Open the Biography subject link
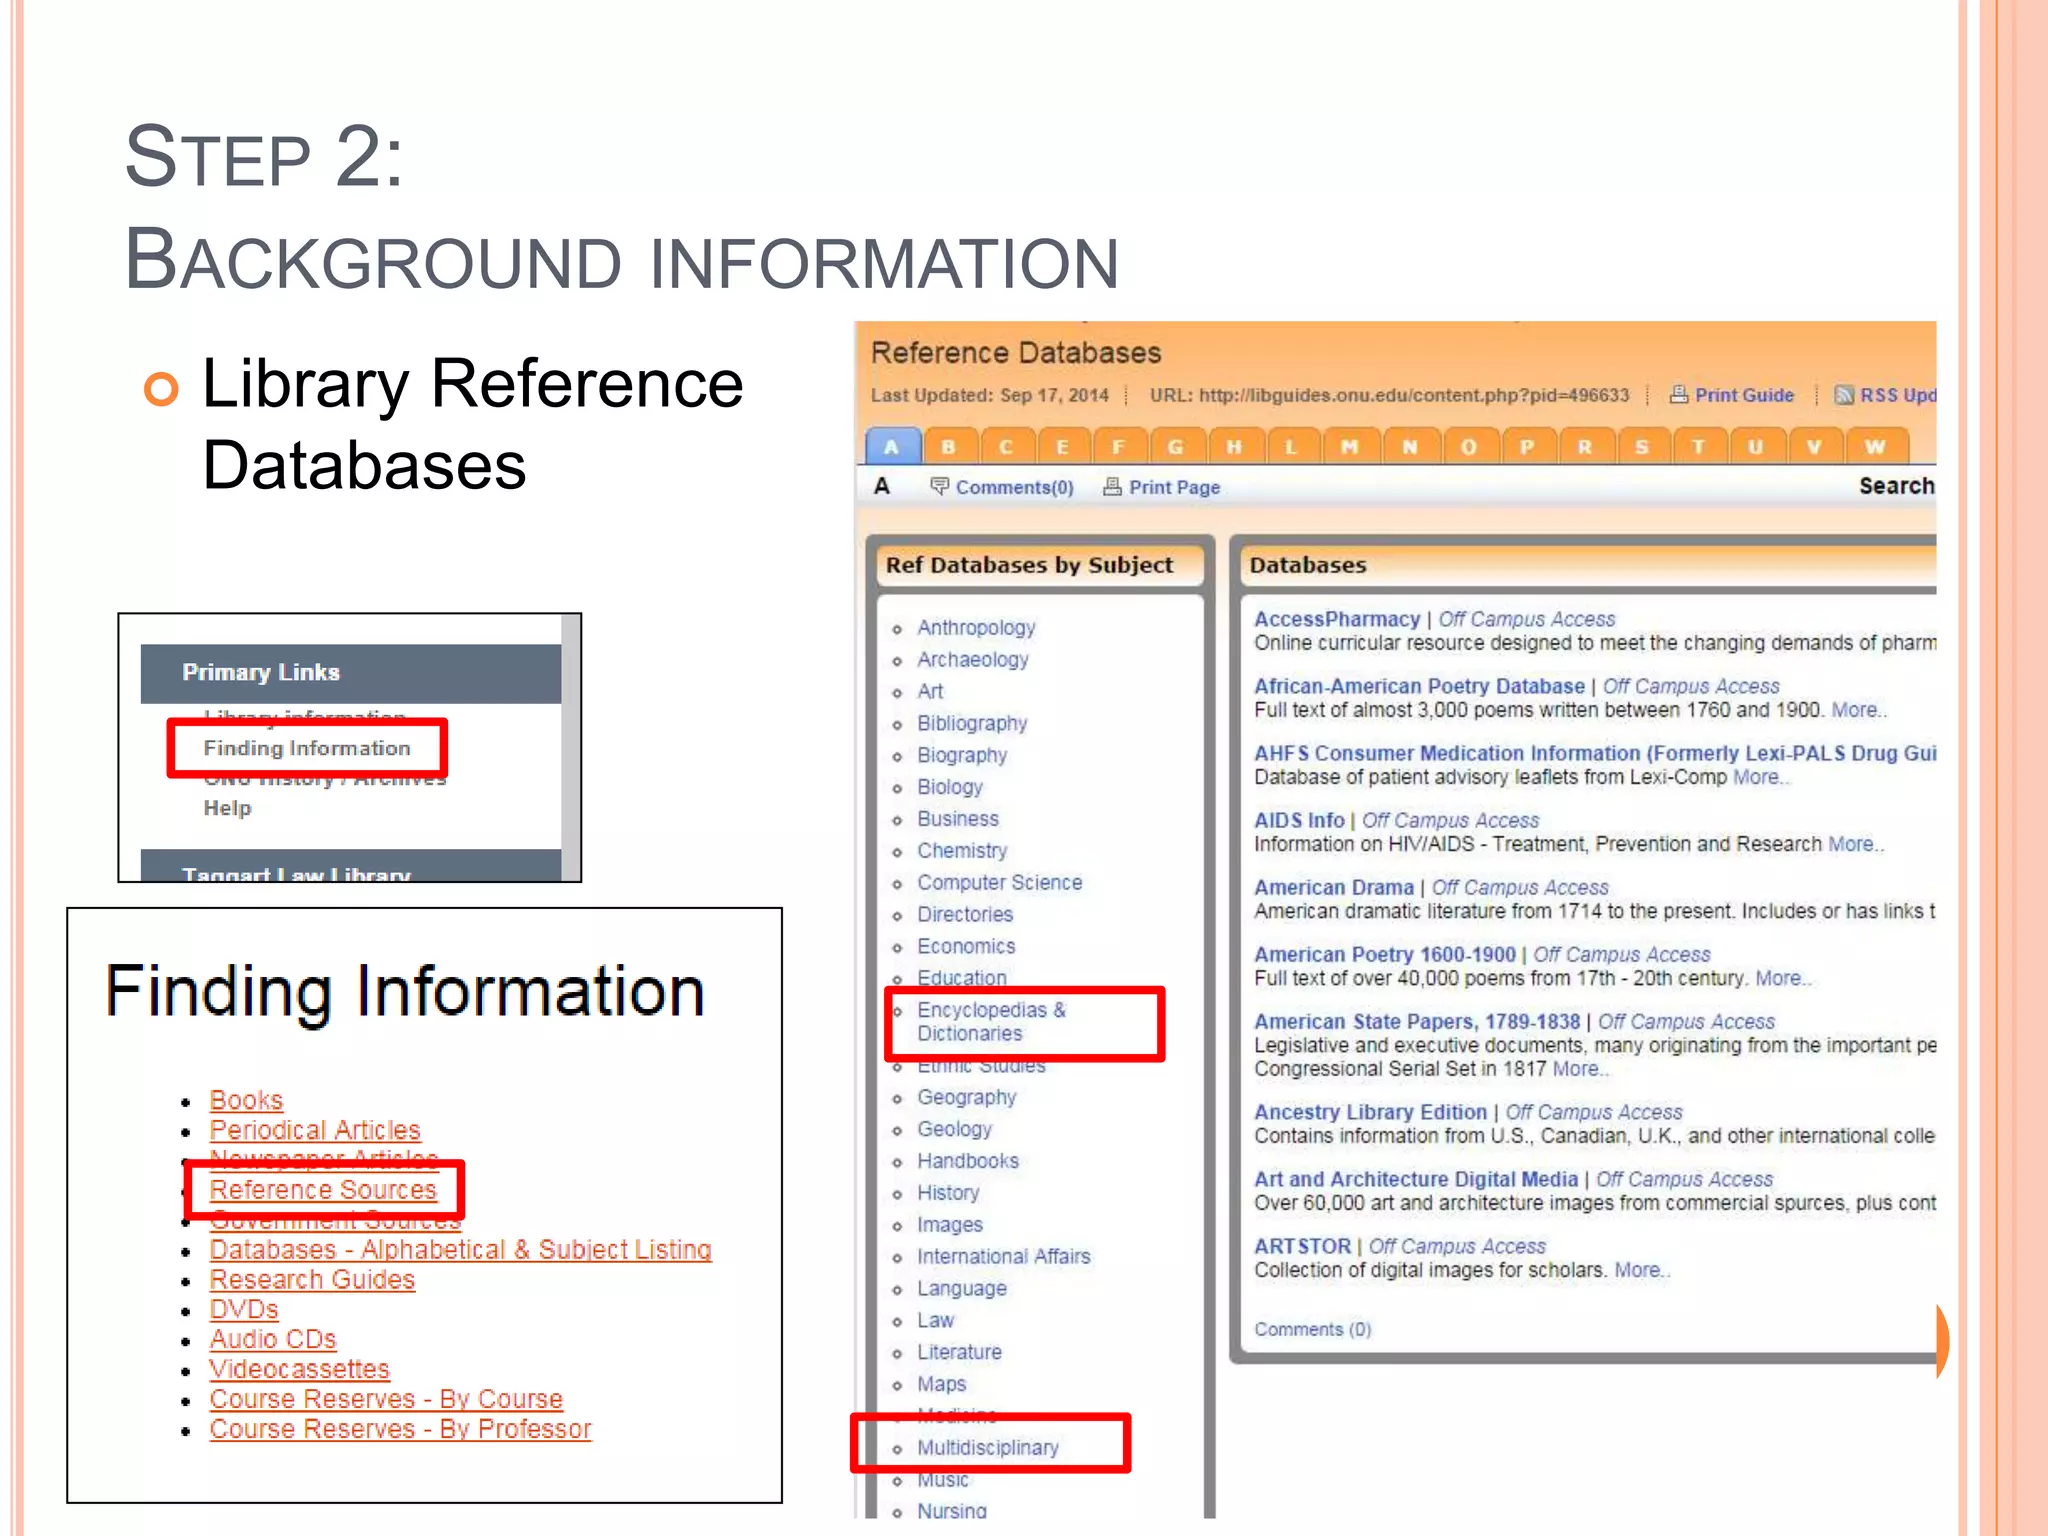 pyautogui.click(x=962, y=755)
